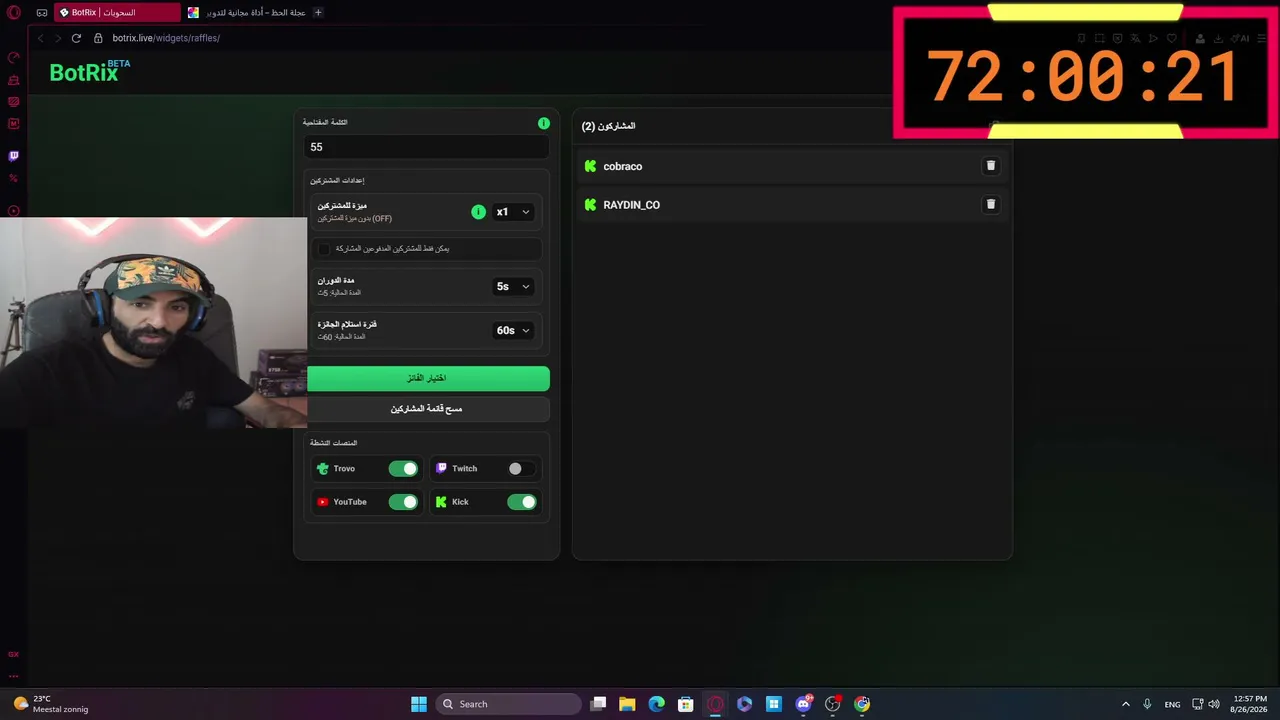Open File Explorer from the taskbar

tap(627, 704)
